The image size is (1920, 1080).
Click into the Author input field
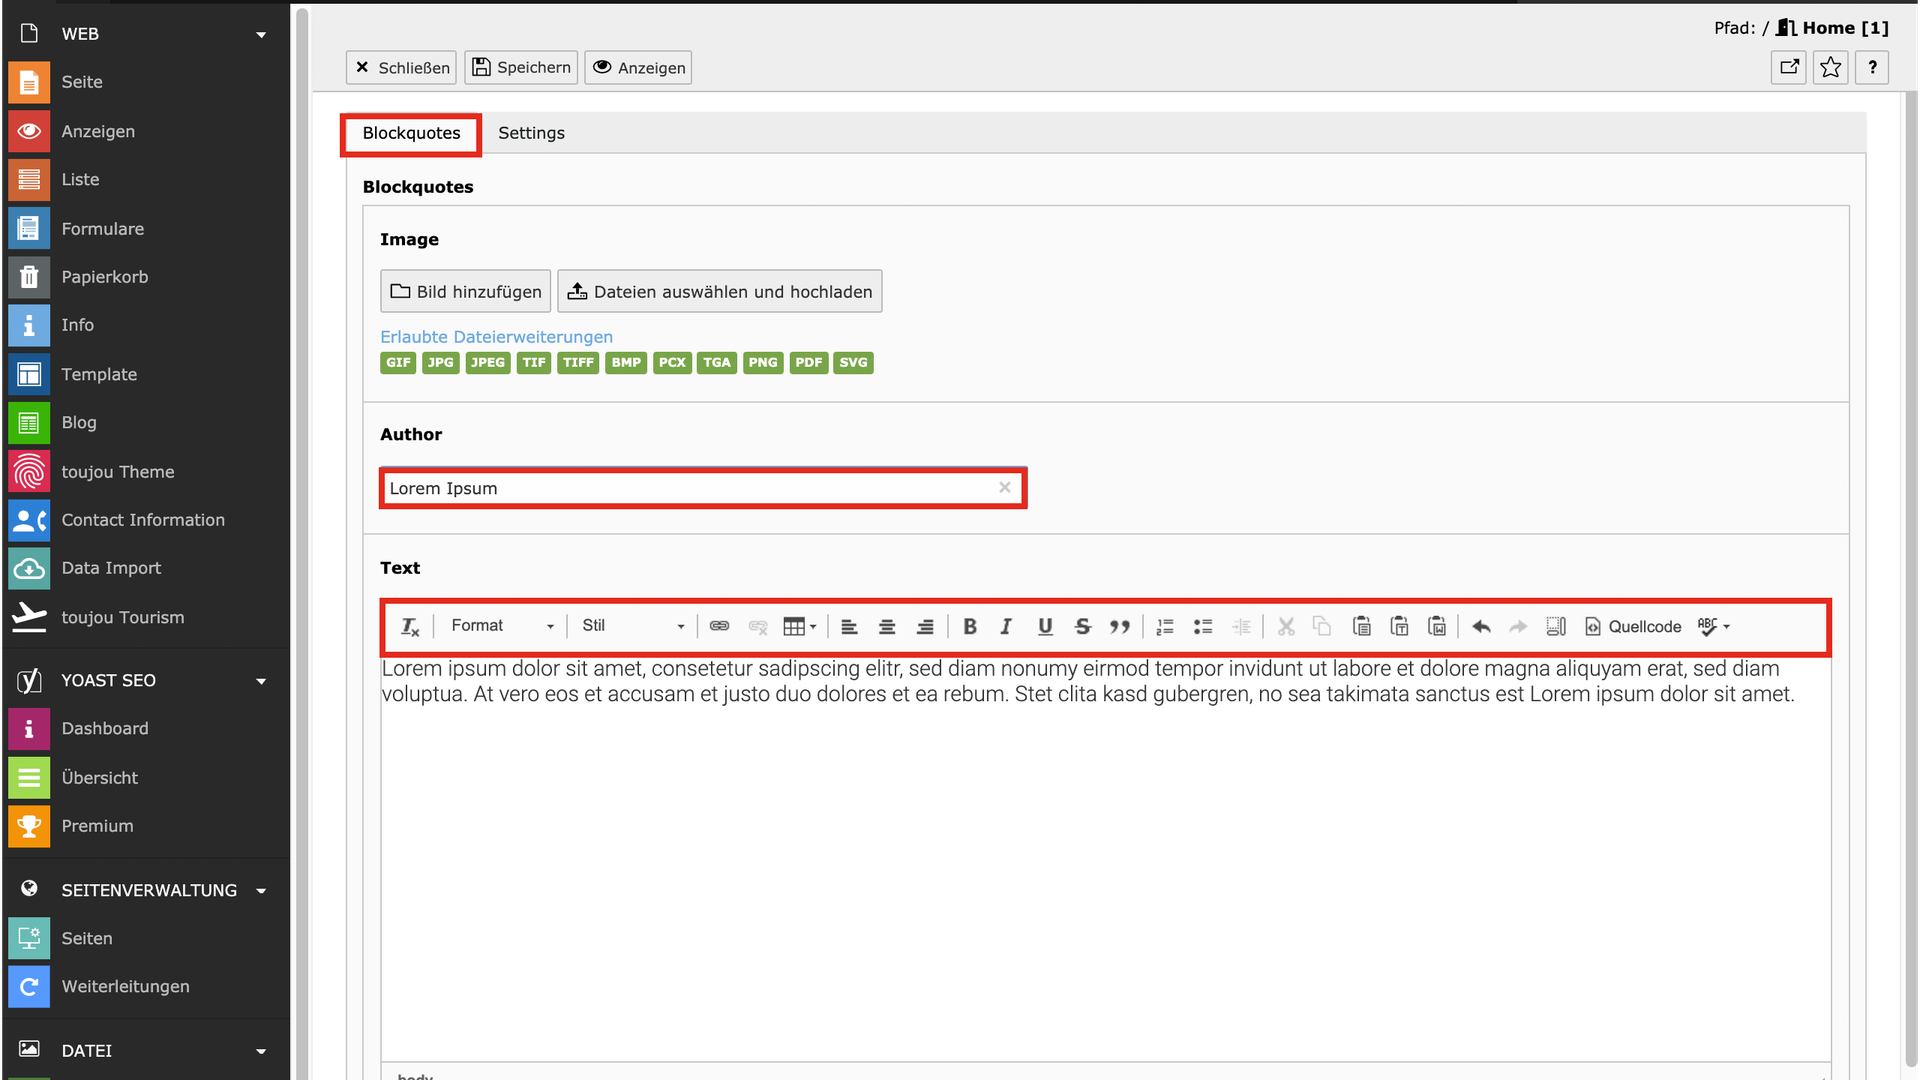point(690,488)
